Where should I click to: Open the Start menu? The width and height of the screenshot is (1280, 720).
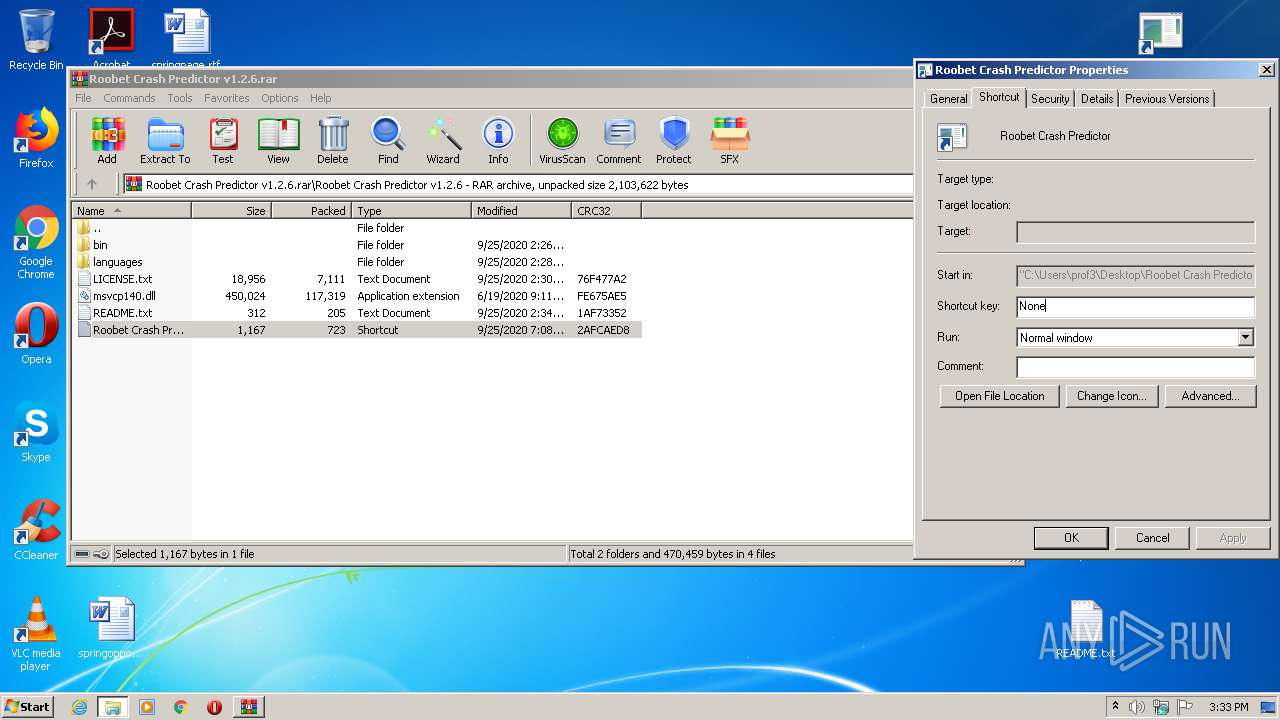pos(27,707)
